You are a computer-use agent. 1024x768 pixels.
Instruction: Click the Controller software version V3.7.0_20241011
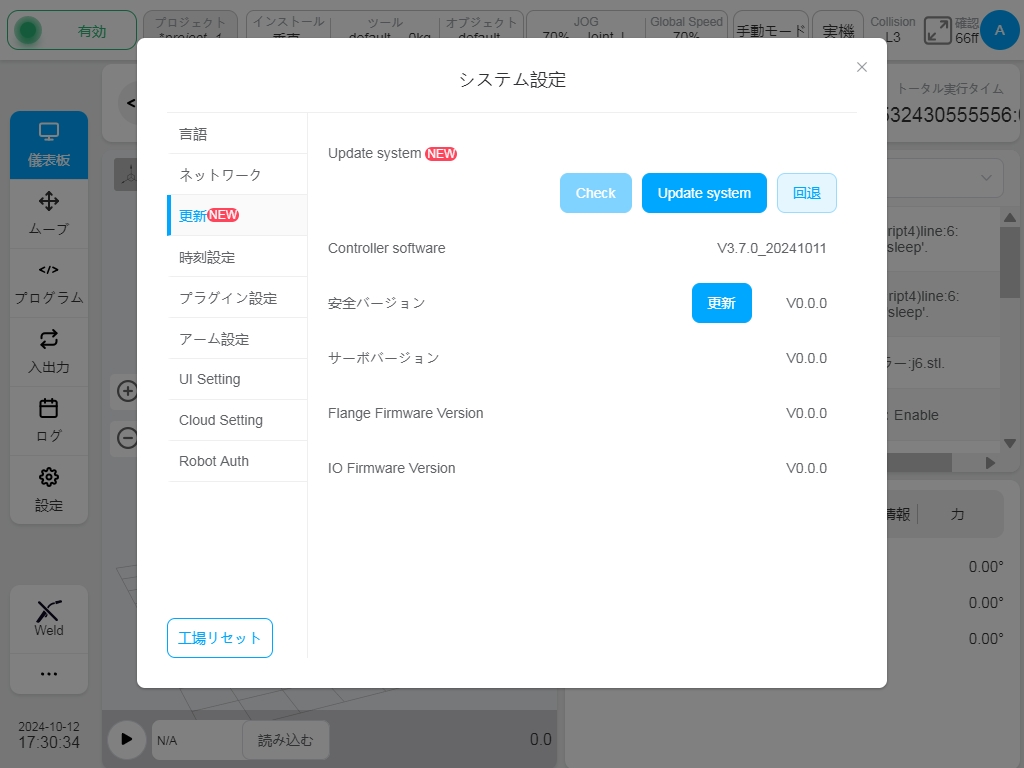[x=771, y=248]
